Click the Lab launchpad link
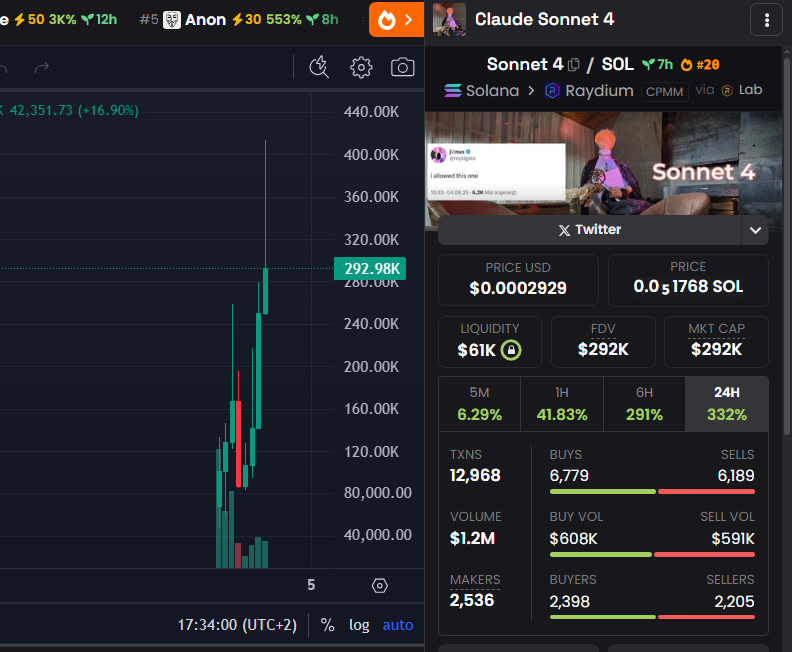792x652 pixels. (x=750, y=90)
